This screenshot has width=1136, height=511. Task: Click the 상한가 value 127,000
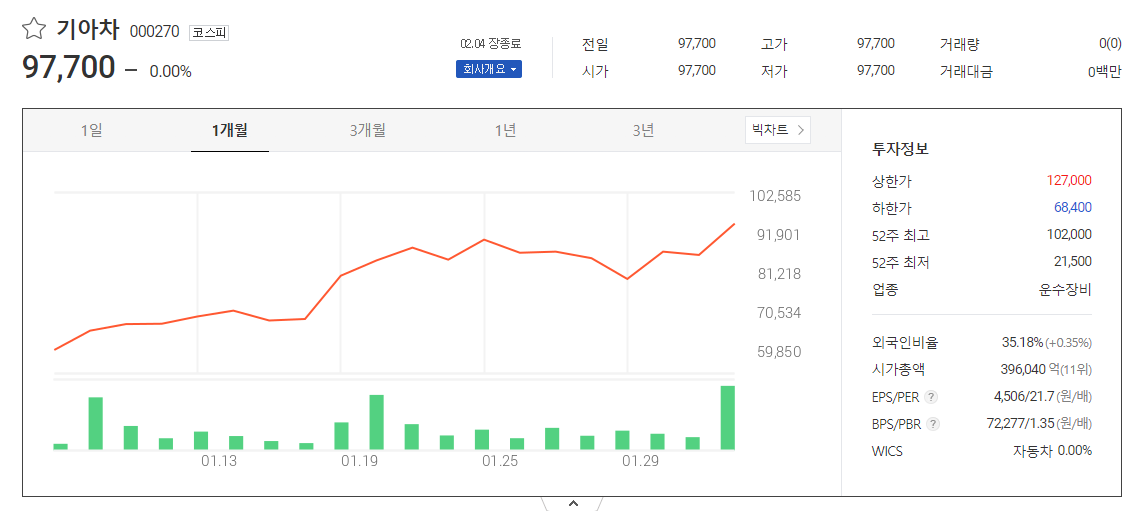[1069, 180]
